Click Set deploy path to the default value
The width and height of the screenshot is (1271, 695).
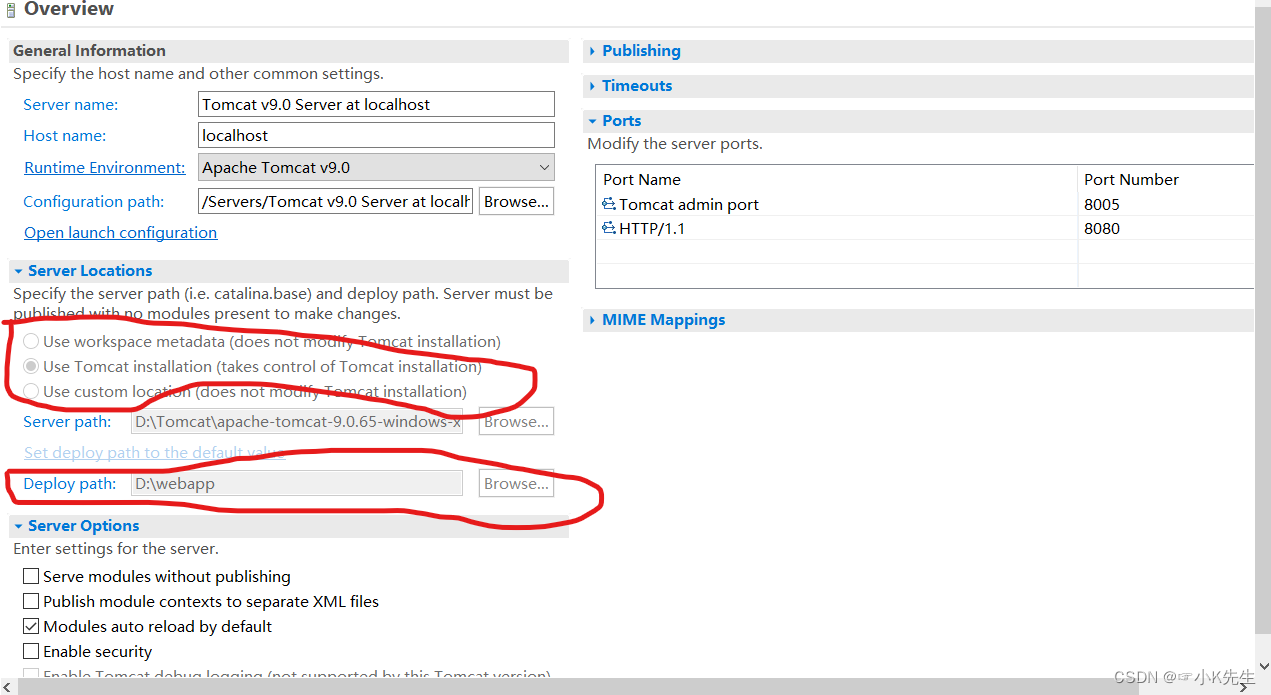click(154, 452)
